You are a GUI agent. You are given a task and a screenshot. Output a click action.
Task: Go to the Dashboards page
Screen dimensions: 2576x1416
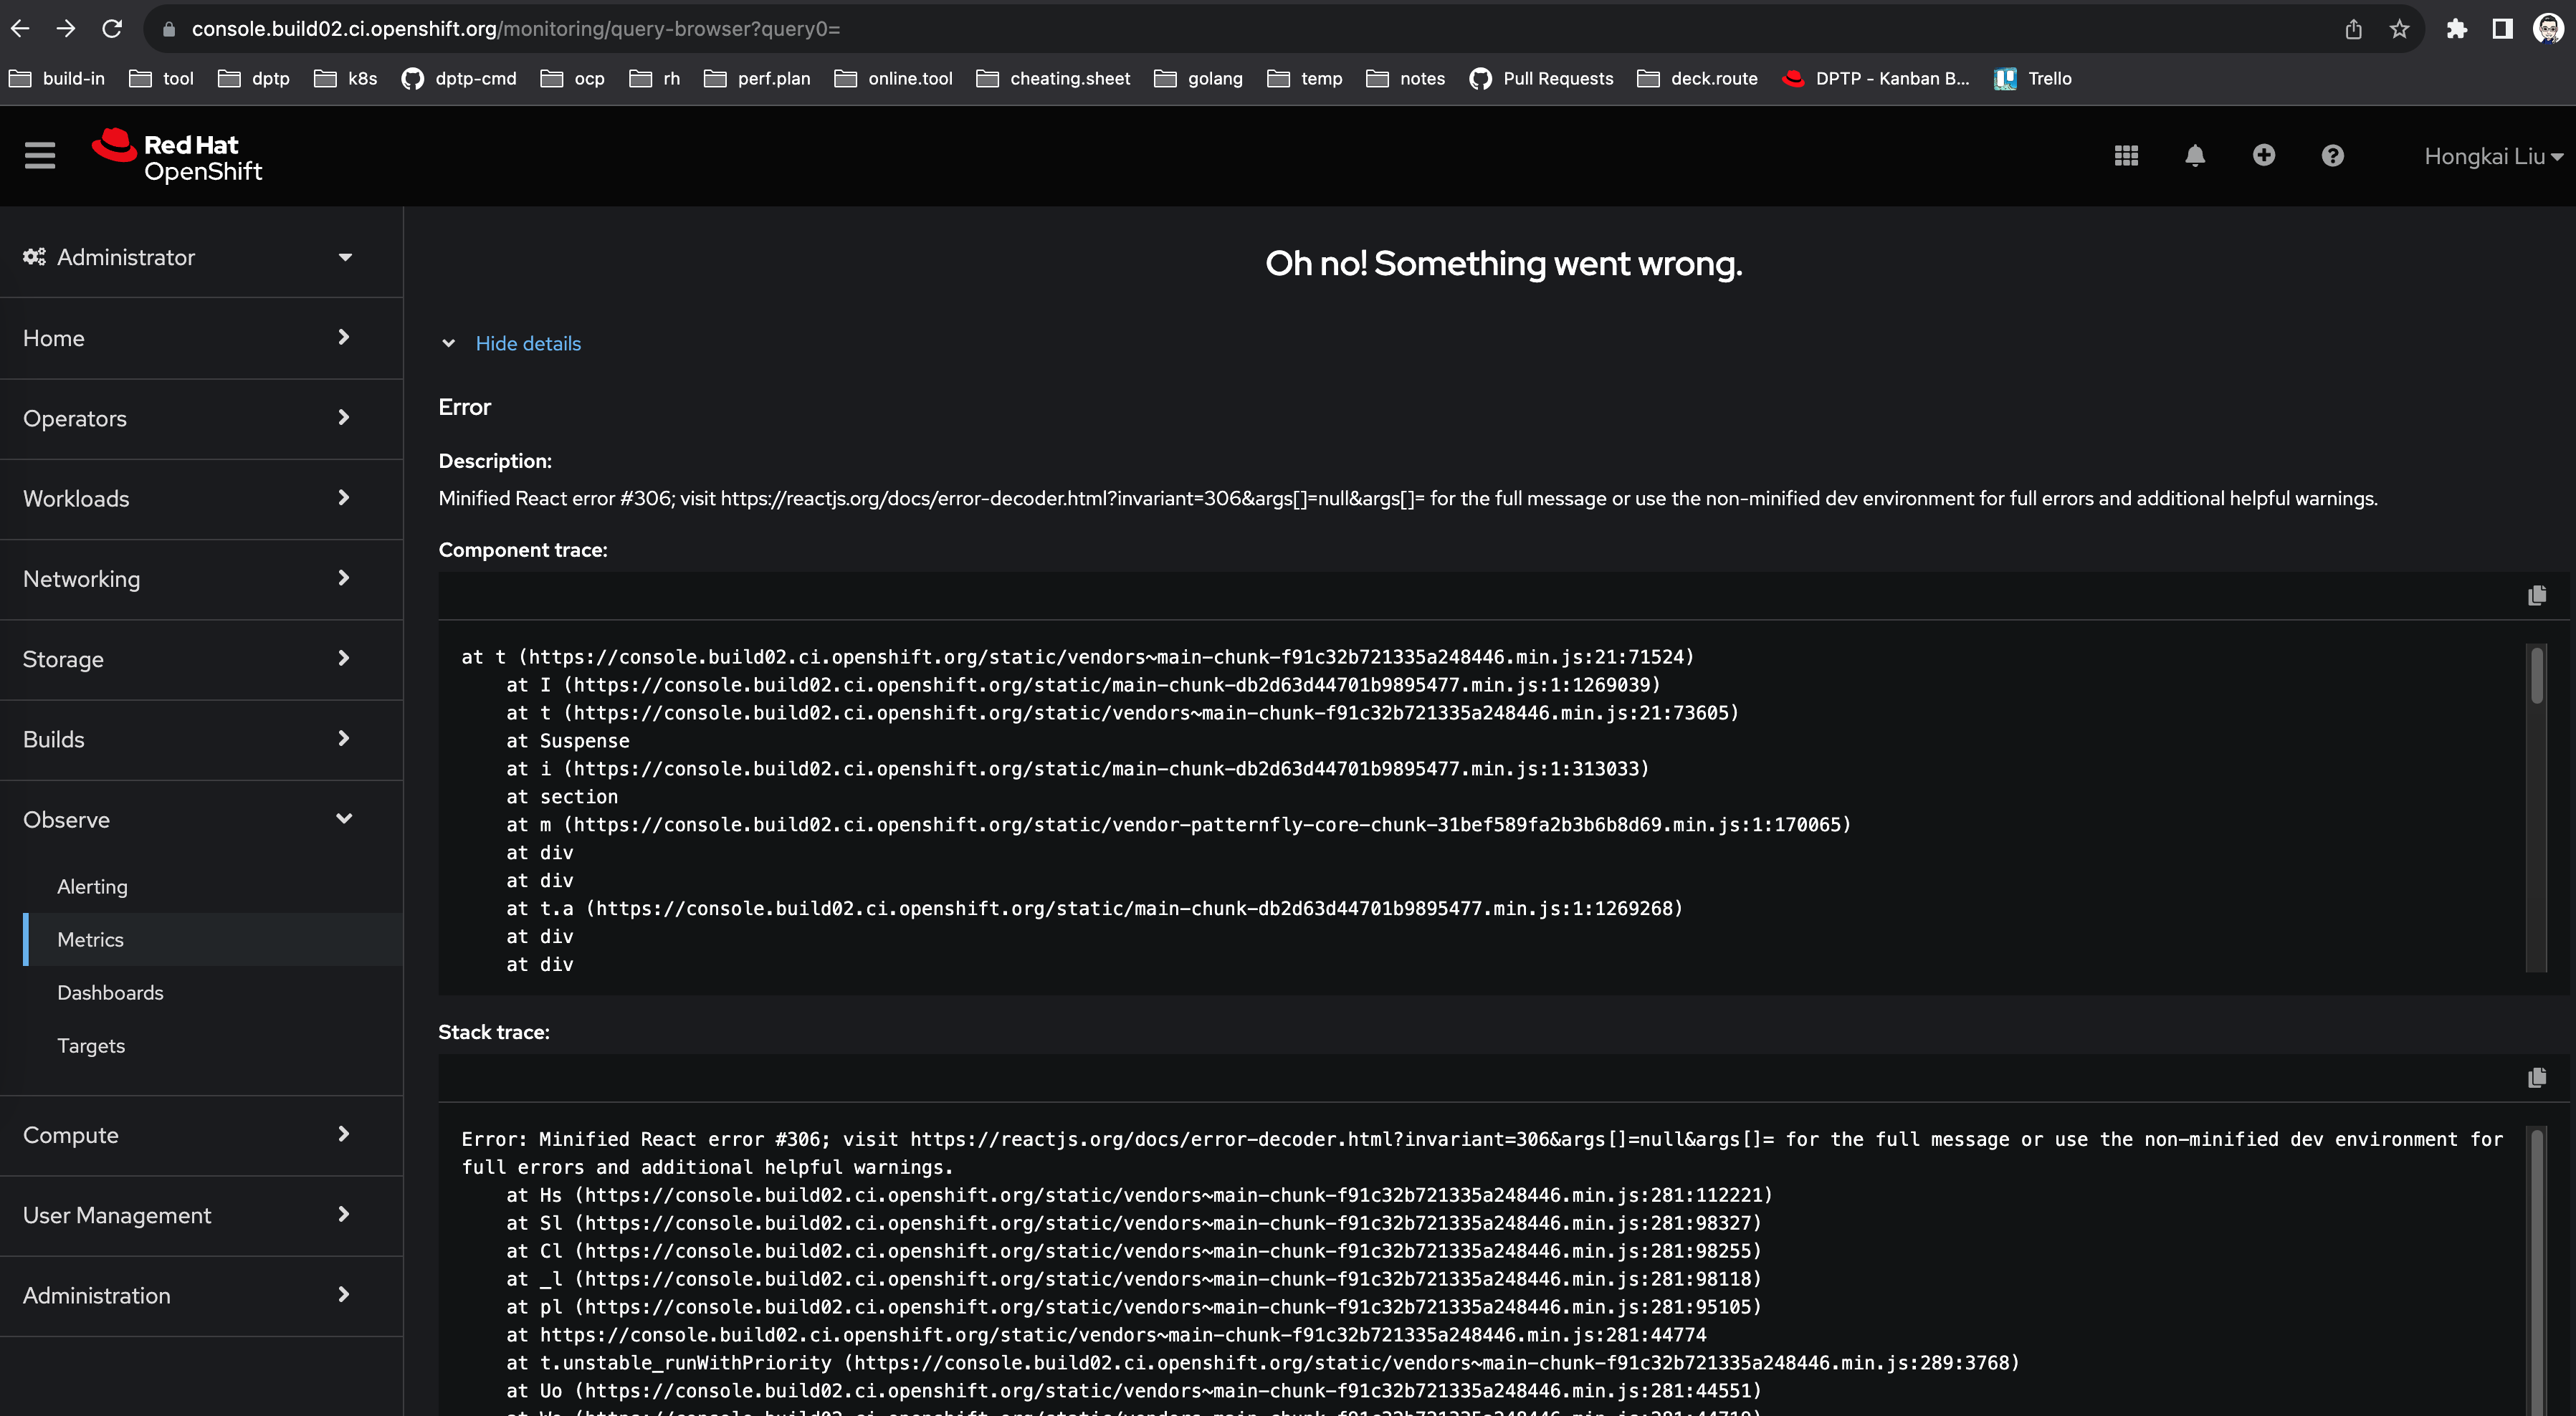click(110, 992)
